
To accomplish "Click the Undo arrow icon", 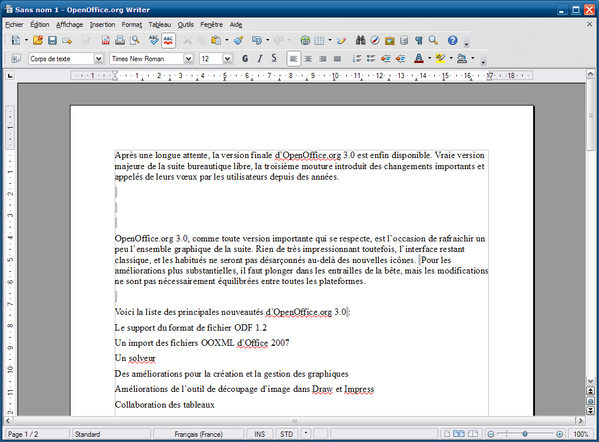I will tap(257, 40).
